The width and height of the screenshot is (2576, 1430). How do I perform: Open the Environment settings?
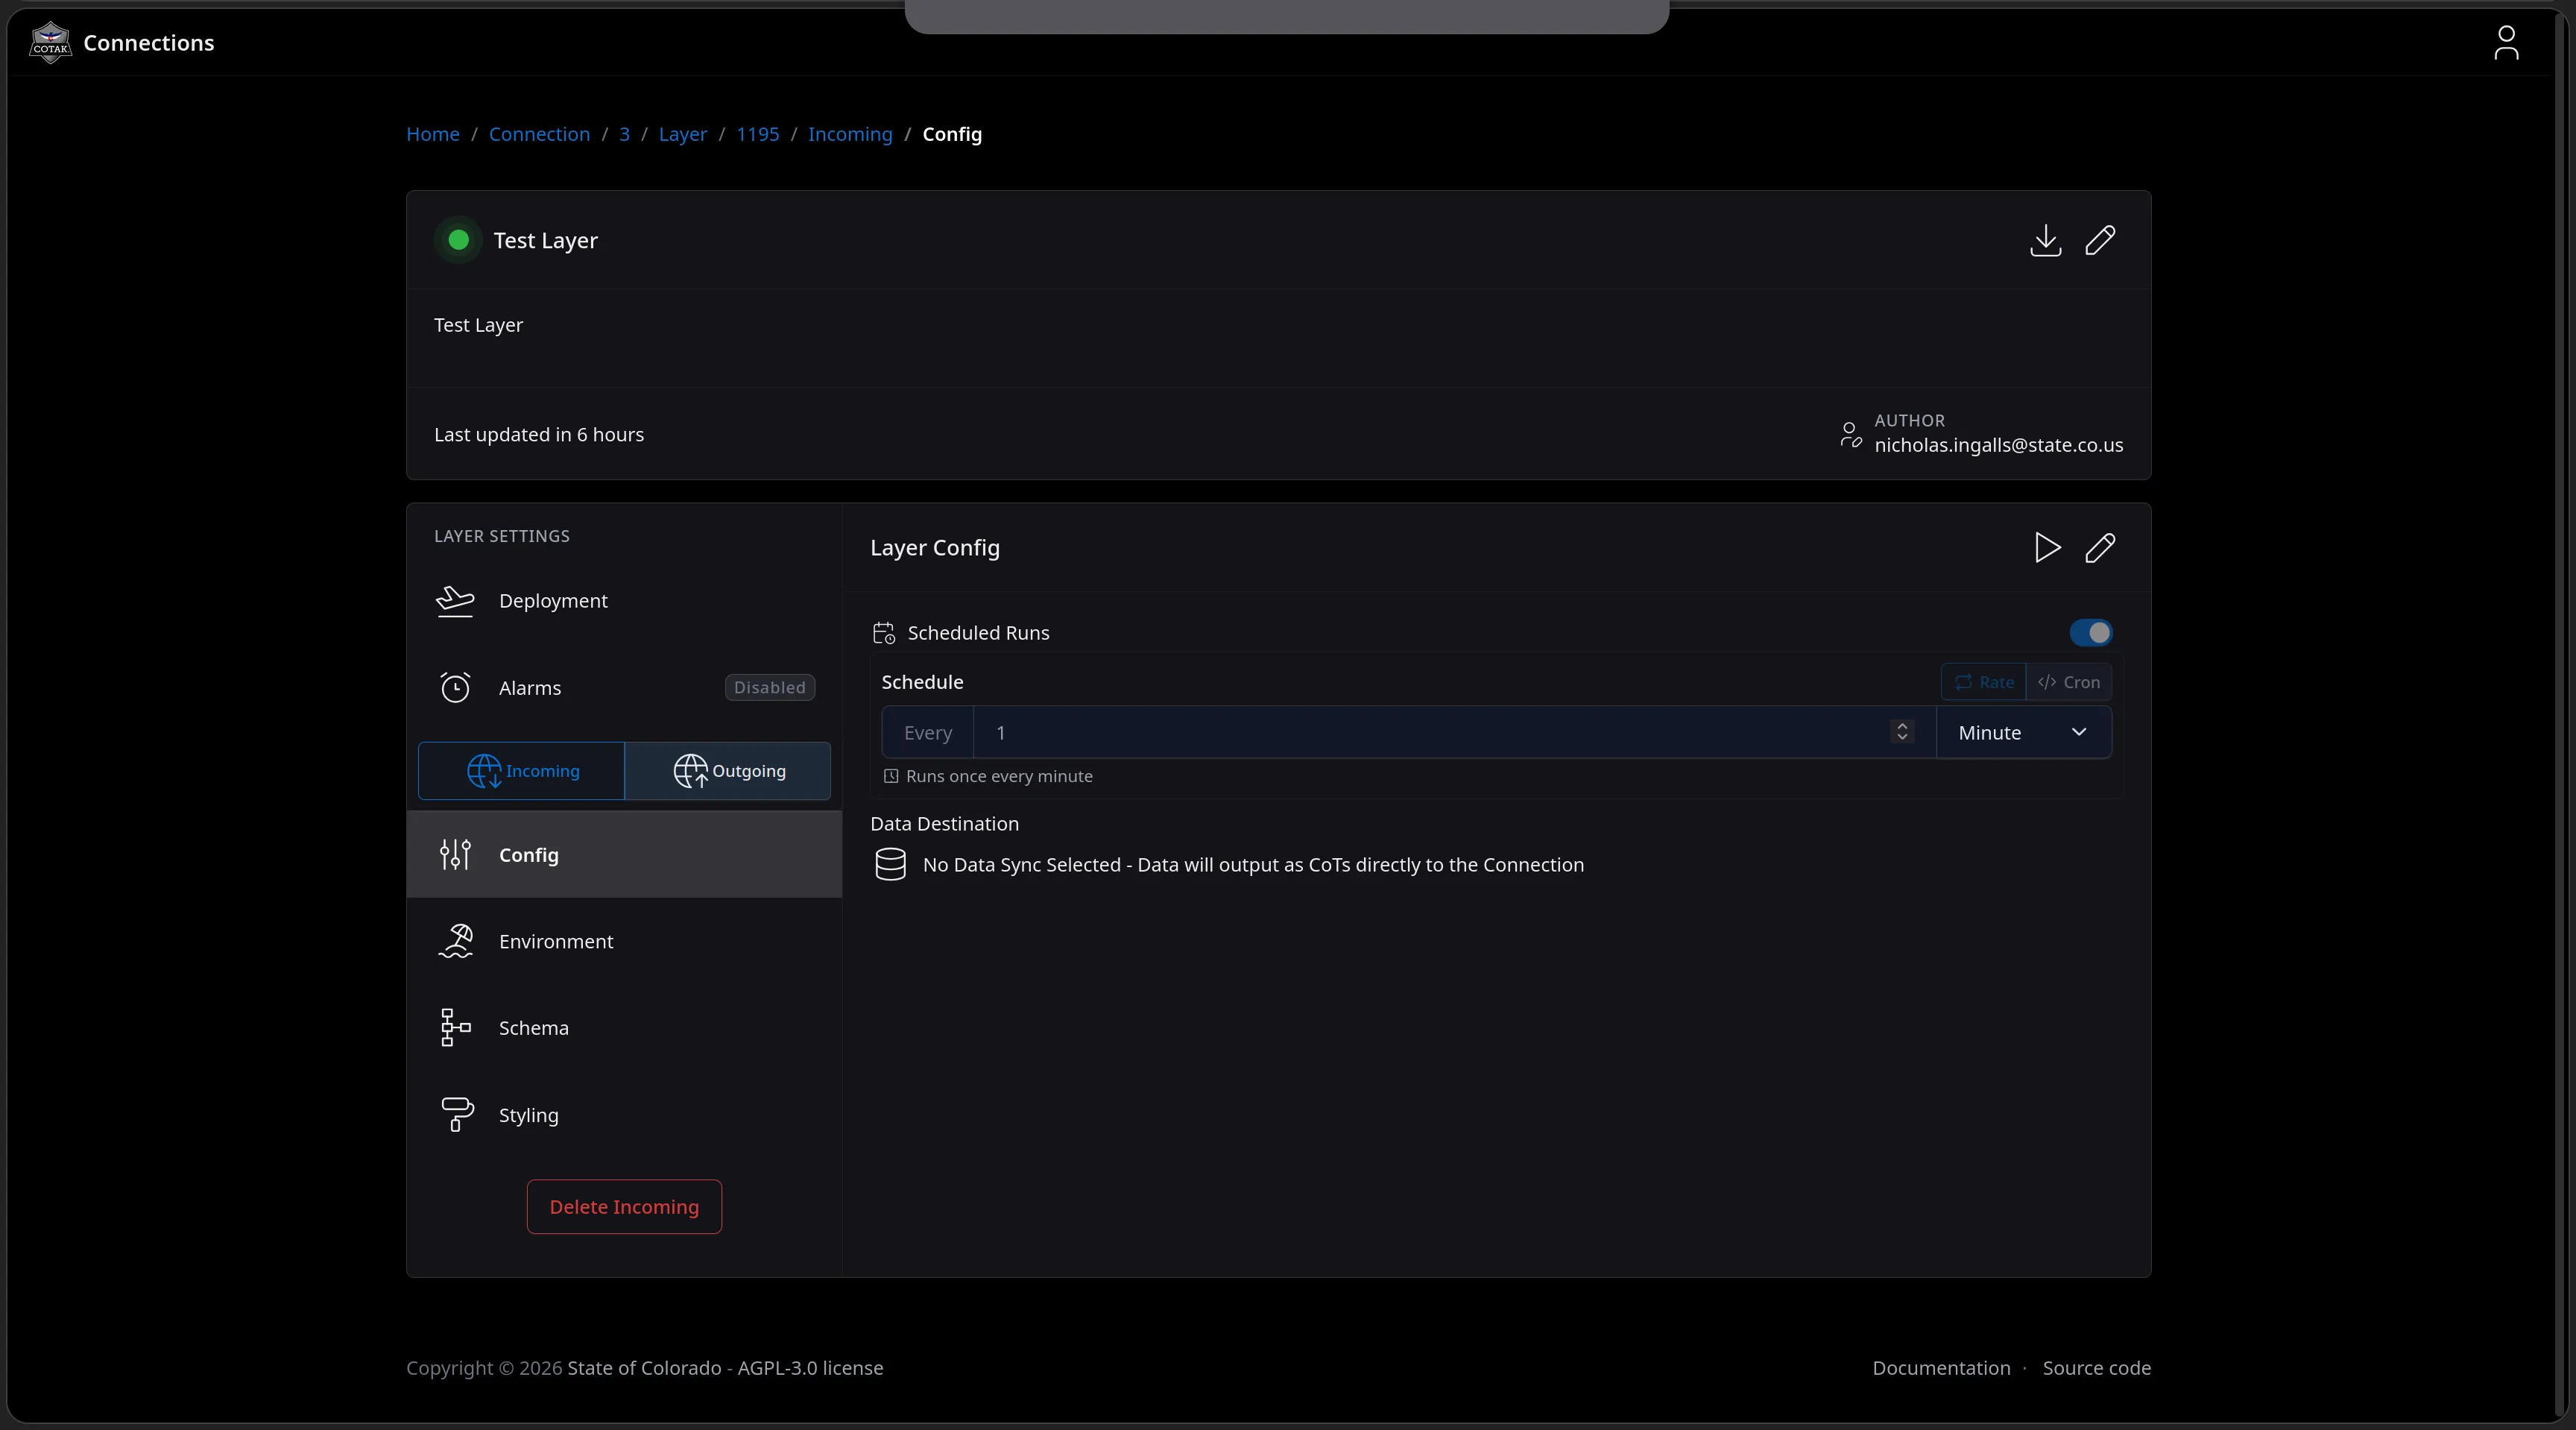[x=624, y=942]
